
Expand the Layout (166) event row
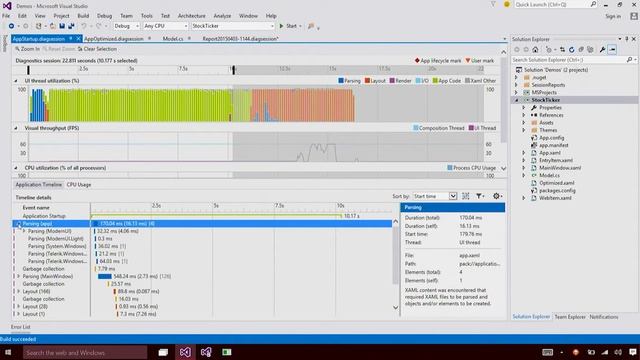coord(18,291)
